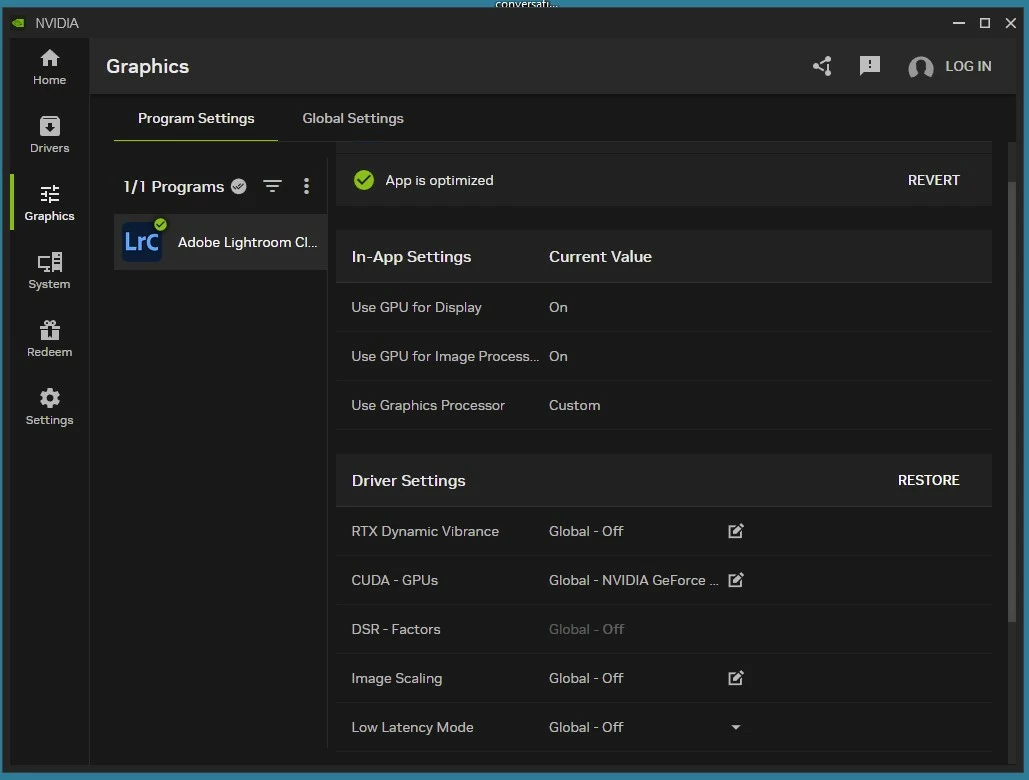Click the Use GPU for Image Processing row label
1029x780 pixels.
point(445,356)
